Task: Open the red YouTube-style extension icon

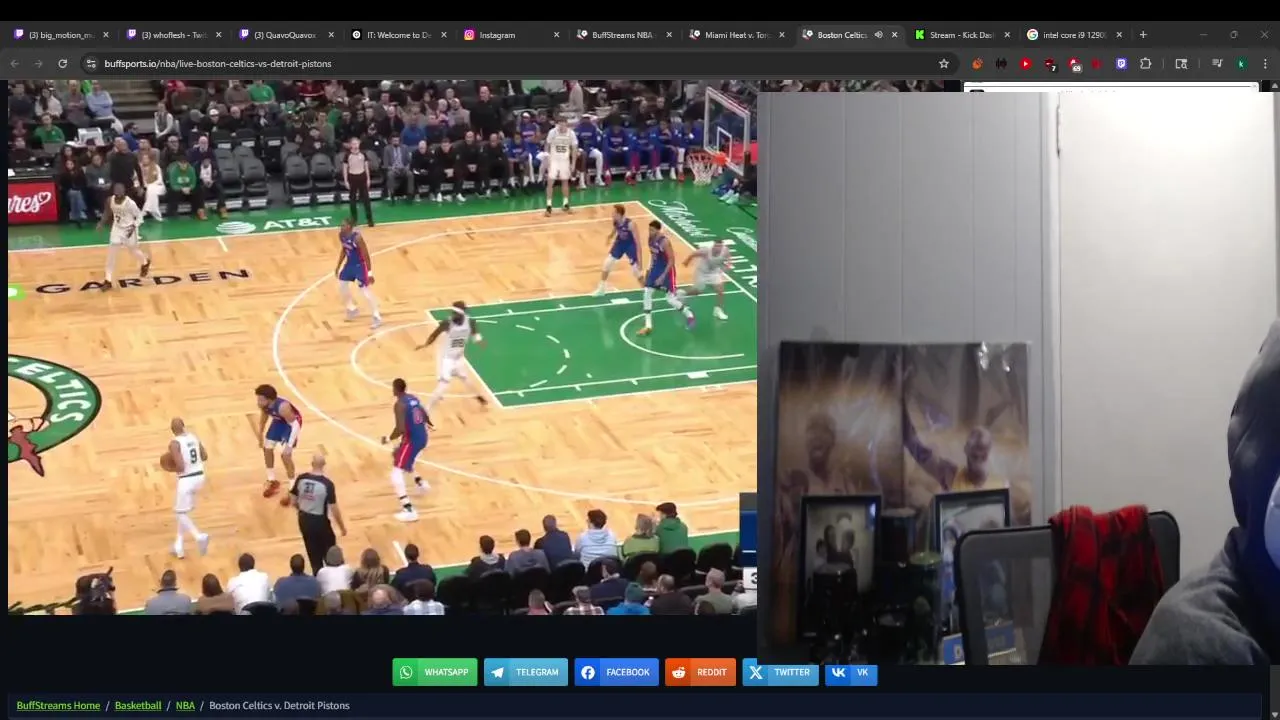Action: tap(1025, 63)
